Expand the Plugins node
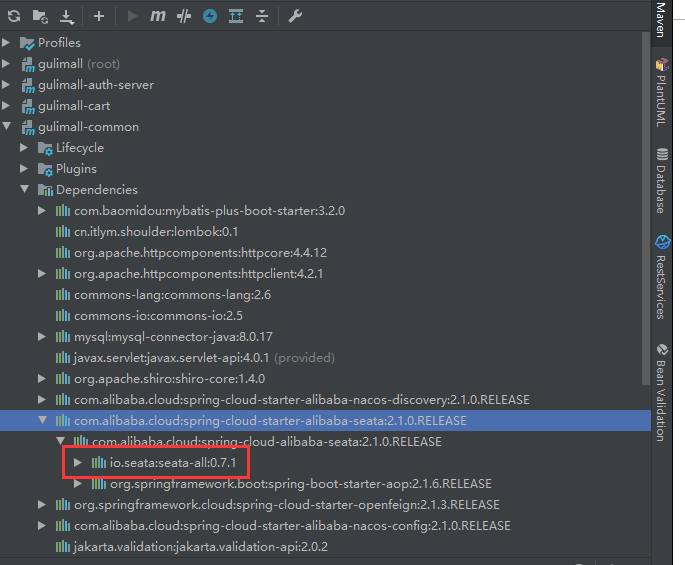685x565 pixels. pos(24,168)
